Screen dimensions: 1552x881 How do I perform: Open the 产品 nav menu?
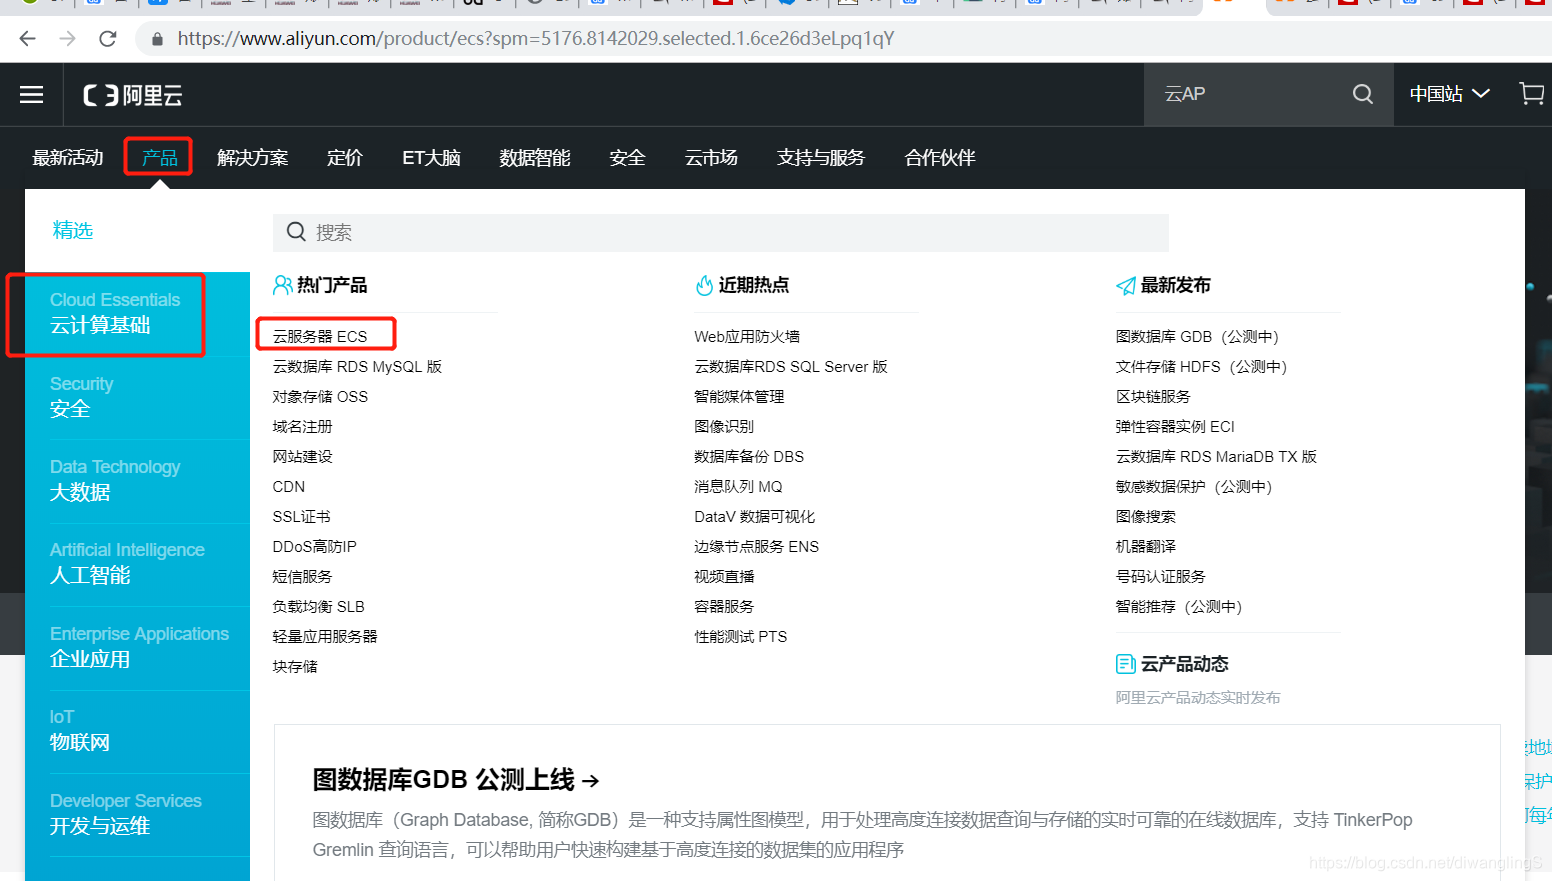[x=160, y=158]
